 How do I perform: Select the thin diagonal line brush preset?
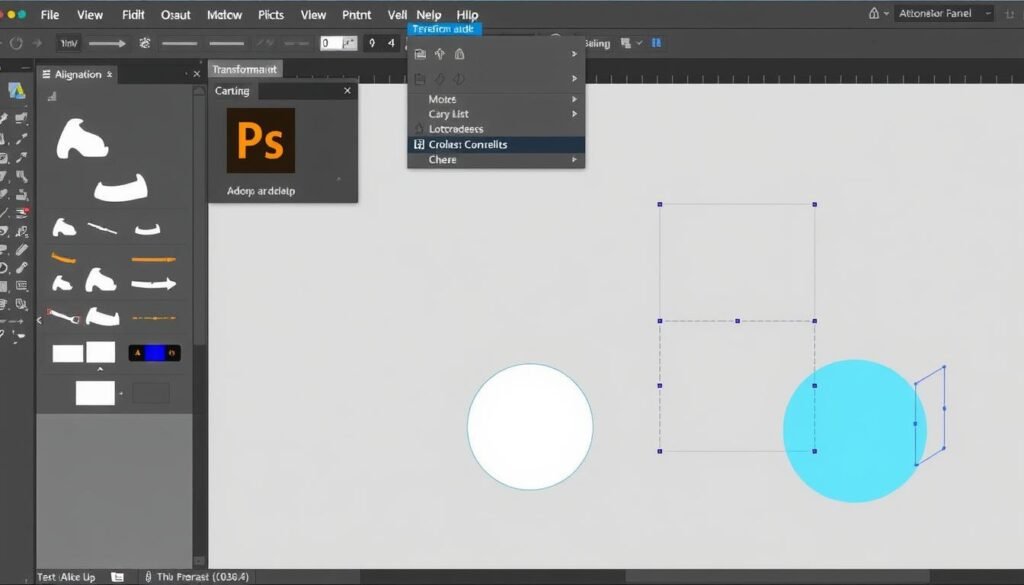103,229
